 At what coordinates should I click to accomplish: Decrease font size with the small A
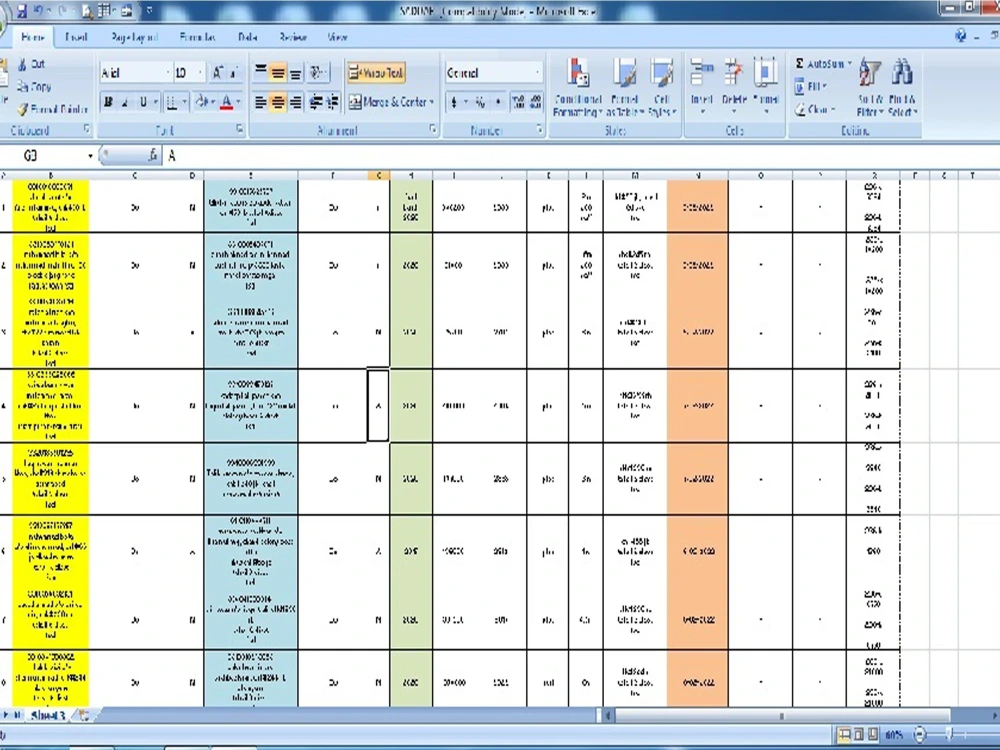233,73
